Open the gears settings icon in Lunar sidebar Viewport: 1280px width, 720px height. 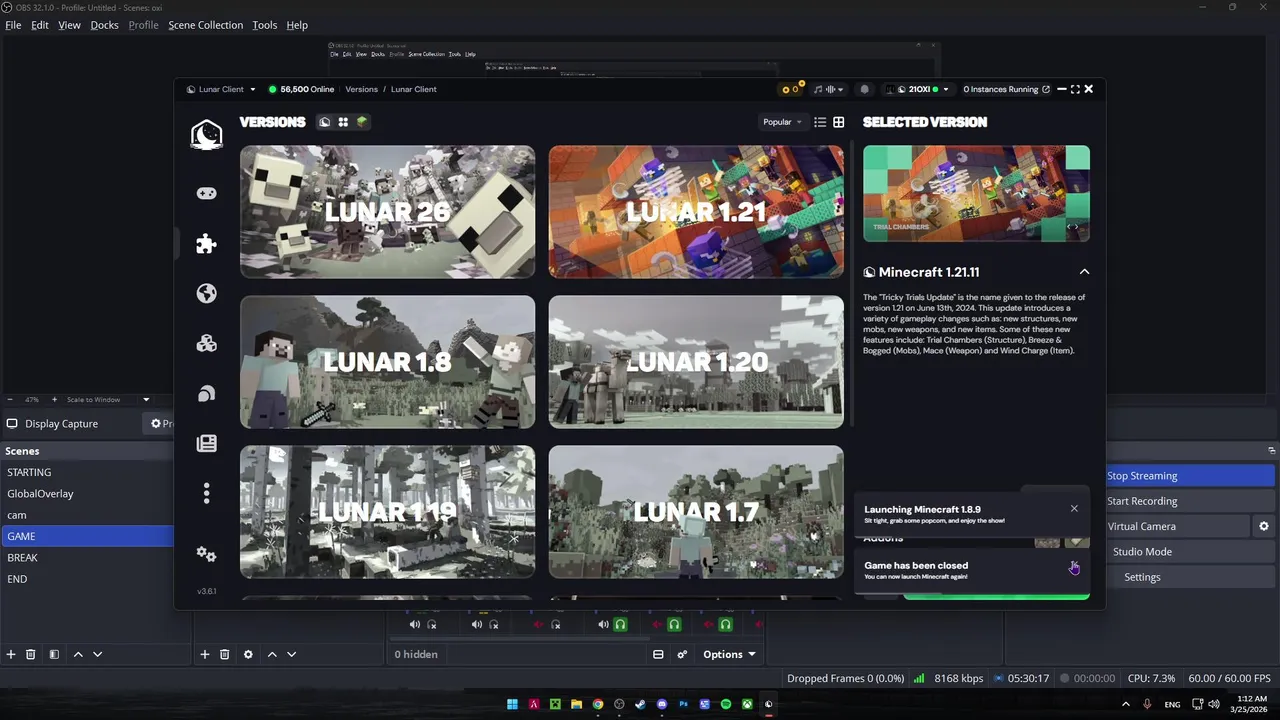coord(206,553)
